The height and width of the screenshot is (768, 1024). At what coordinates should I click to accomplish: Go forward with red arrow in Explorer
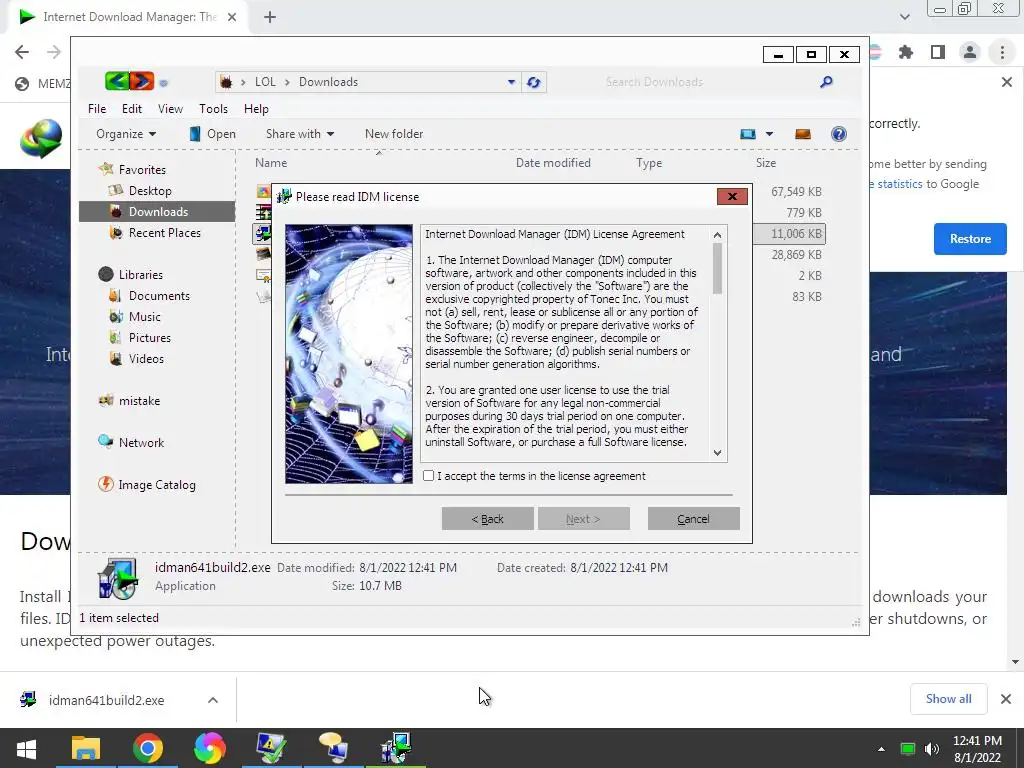coord(142,81)
